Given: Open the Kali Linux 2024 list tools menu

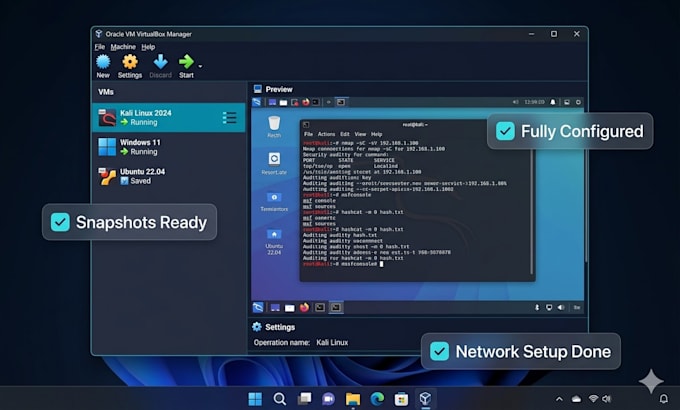Looking at the screenshot, I should (229, 118).
